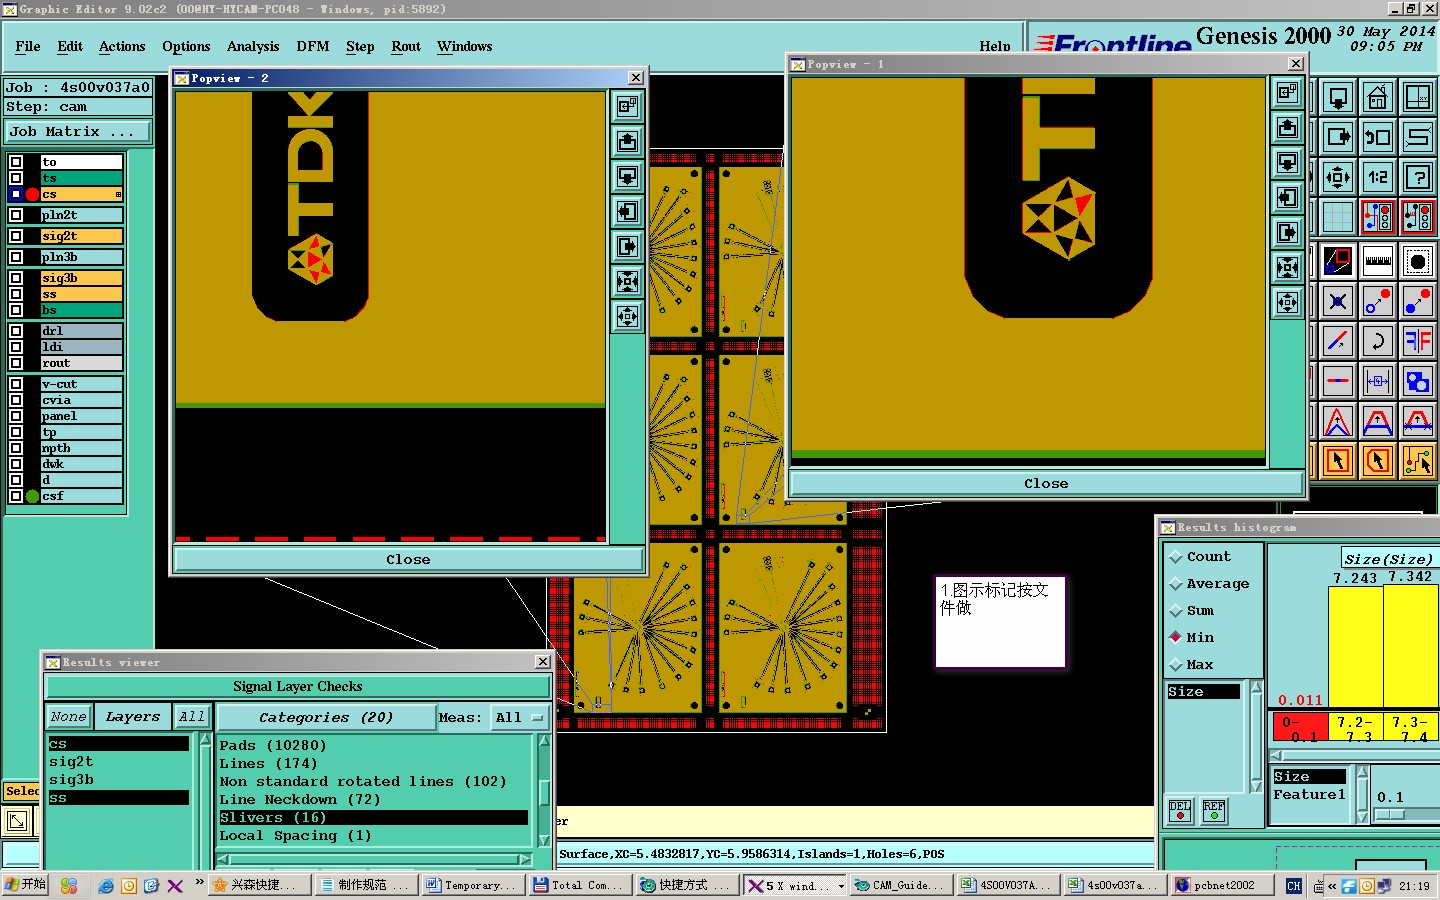Click the Layers button in Results viewer
Image resolution: width=1440 pixels, height=900 pixels.
tap(133, 716)
